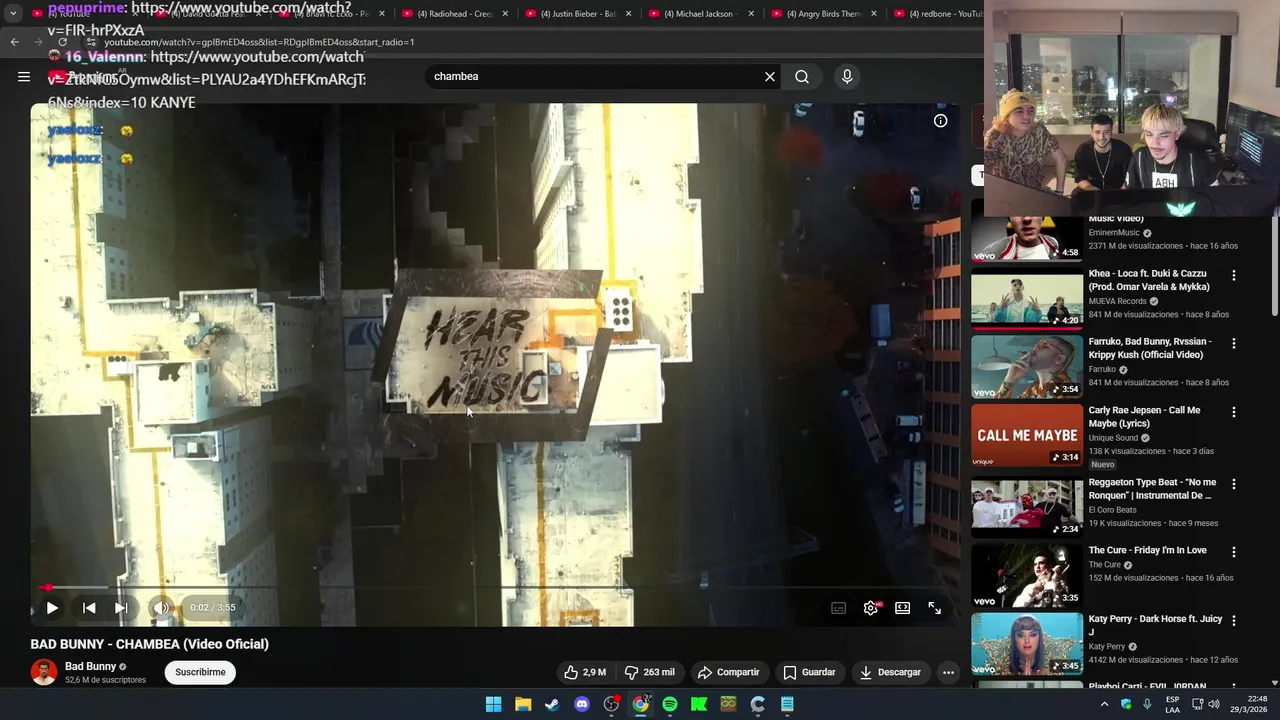1280x720 pixels.
Task: Dislike the video
Action: click(x=649, y=672)
